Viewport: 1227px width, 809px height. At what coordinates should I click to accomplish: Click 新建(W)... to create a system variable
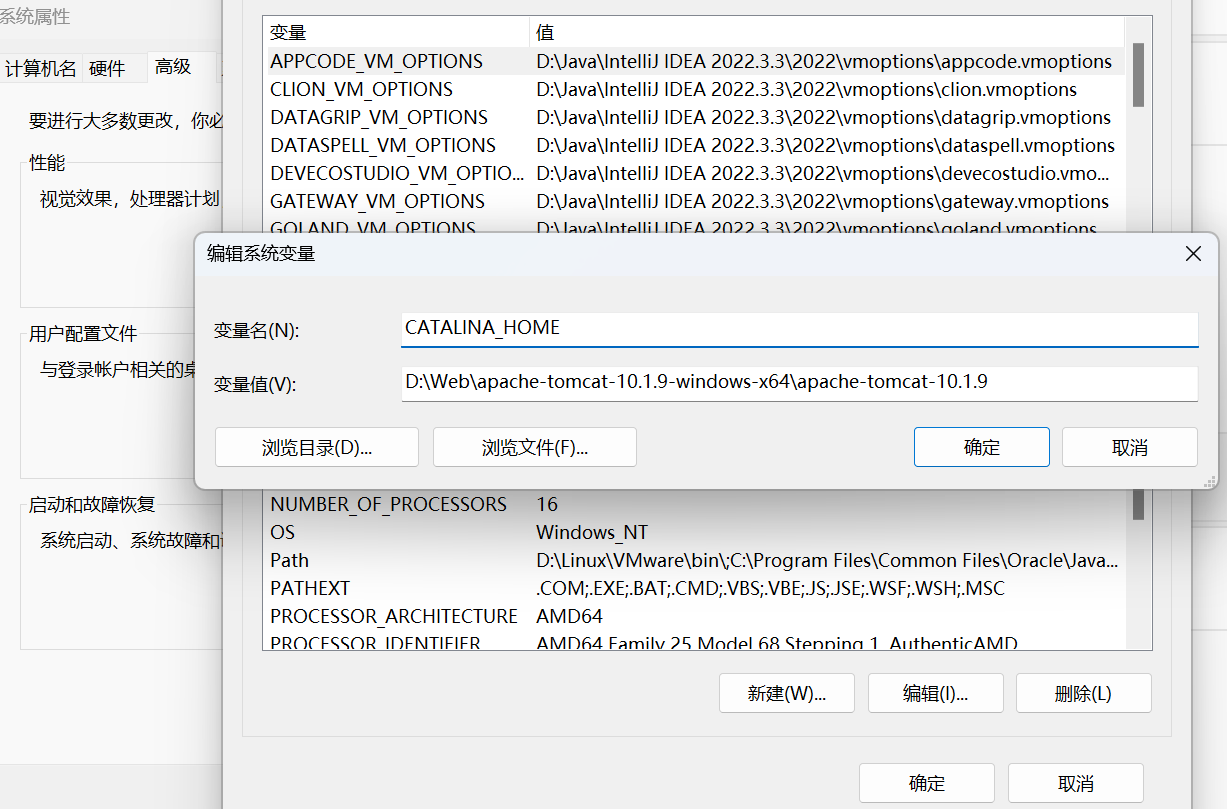787,693
